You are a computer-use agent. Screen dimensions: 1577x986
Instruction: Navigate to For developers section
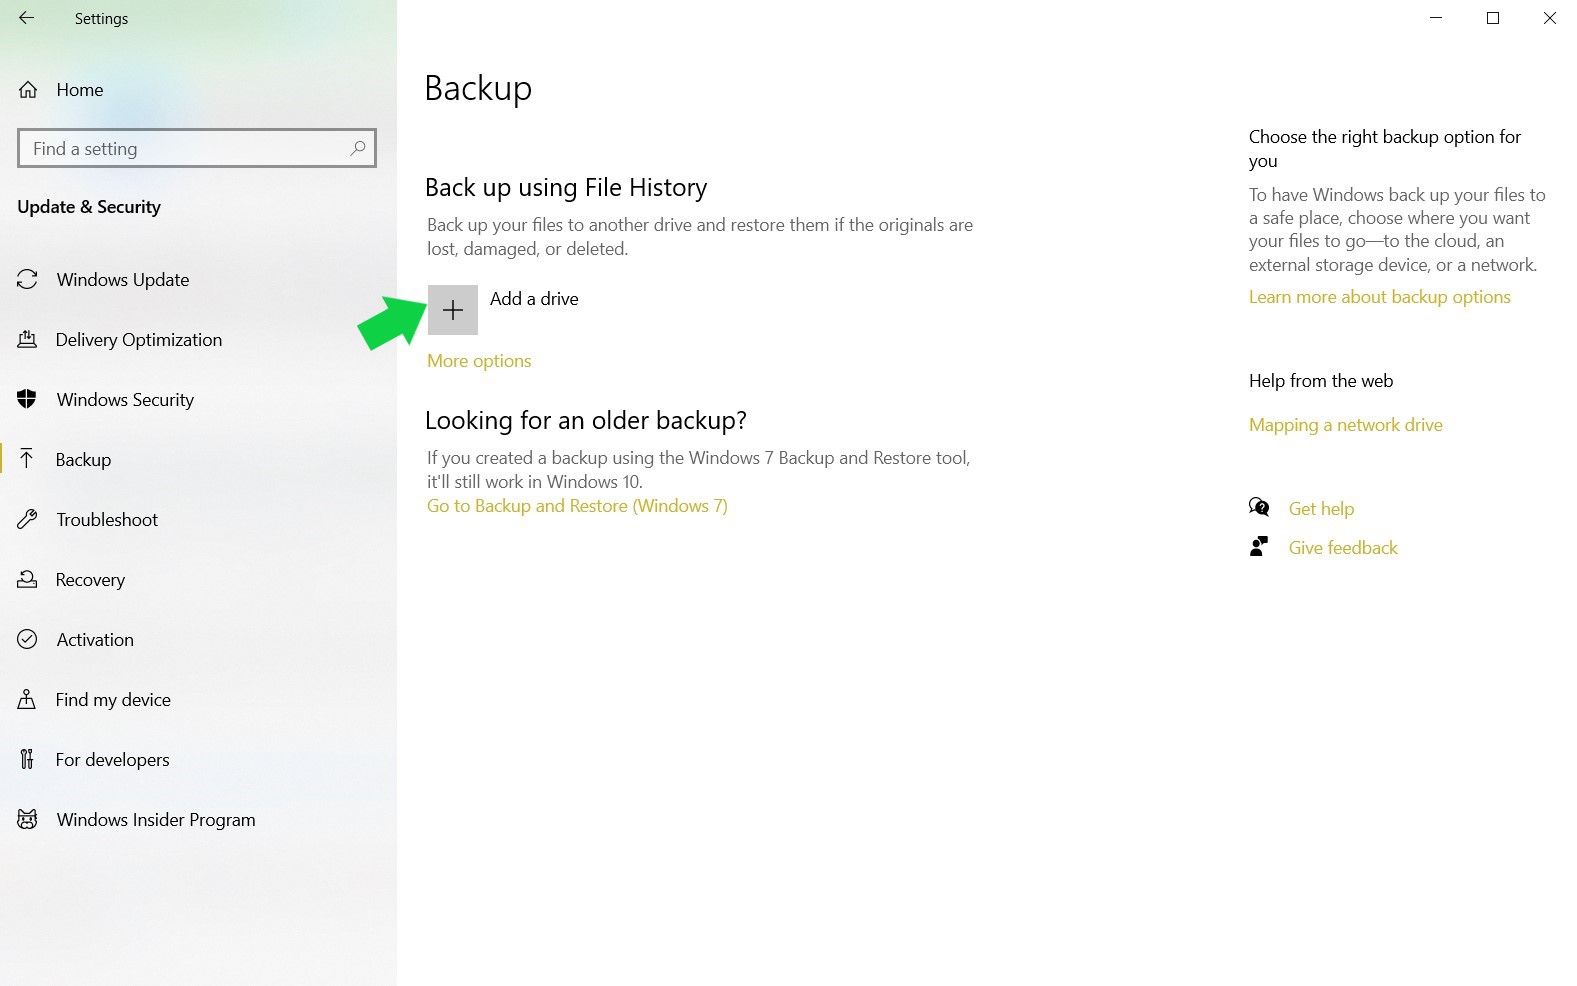112,760
